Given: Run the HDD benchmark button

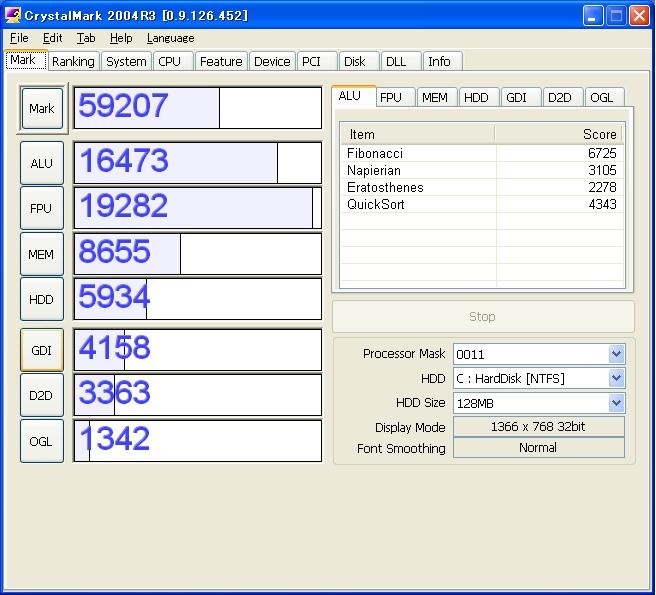Looking at the screenshot, I should click(x=42, y=299).
